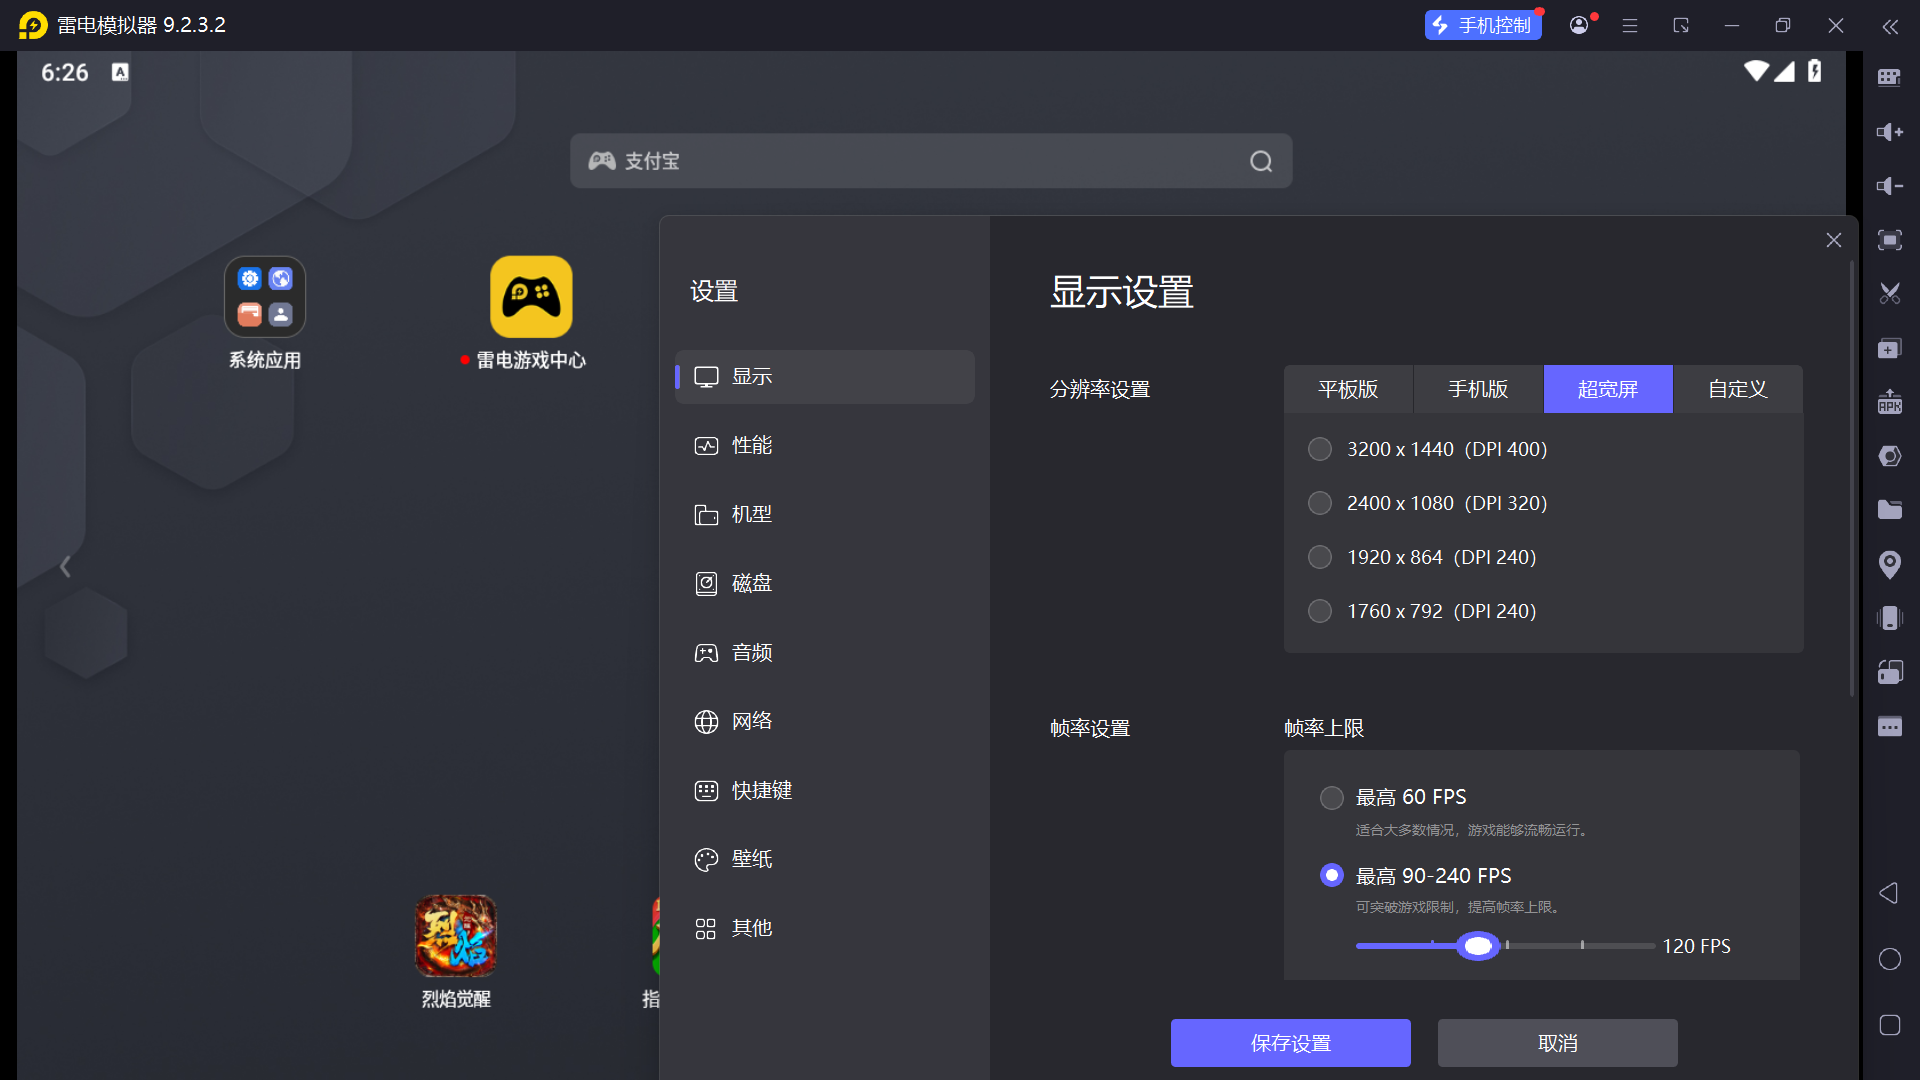Click the APK install icon
This screenshot has width=1920, height=1080.
click(x=1889, y=402)
